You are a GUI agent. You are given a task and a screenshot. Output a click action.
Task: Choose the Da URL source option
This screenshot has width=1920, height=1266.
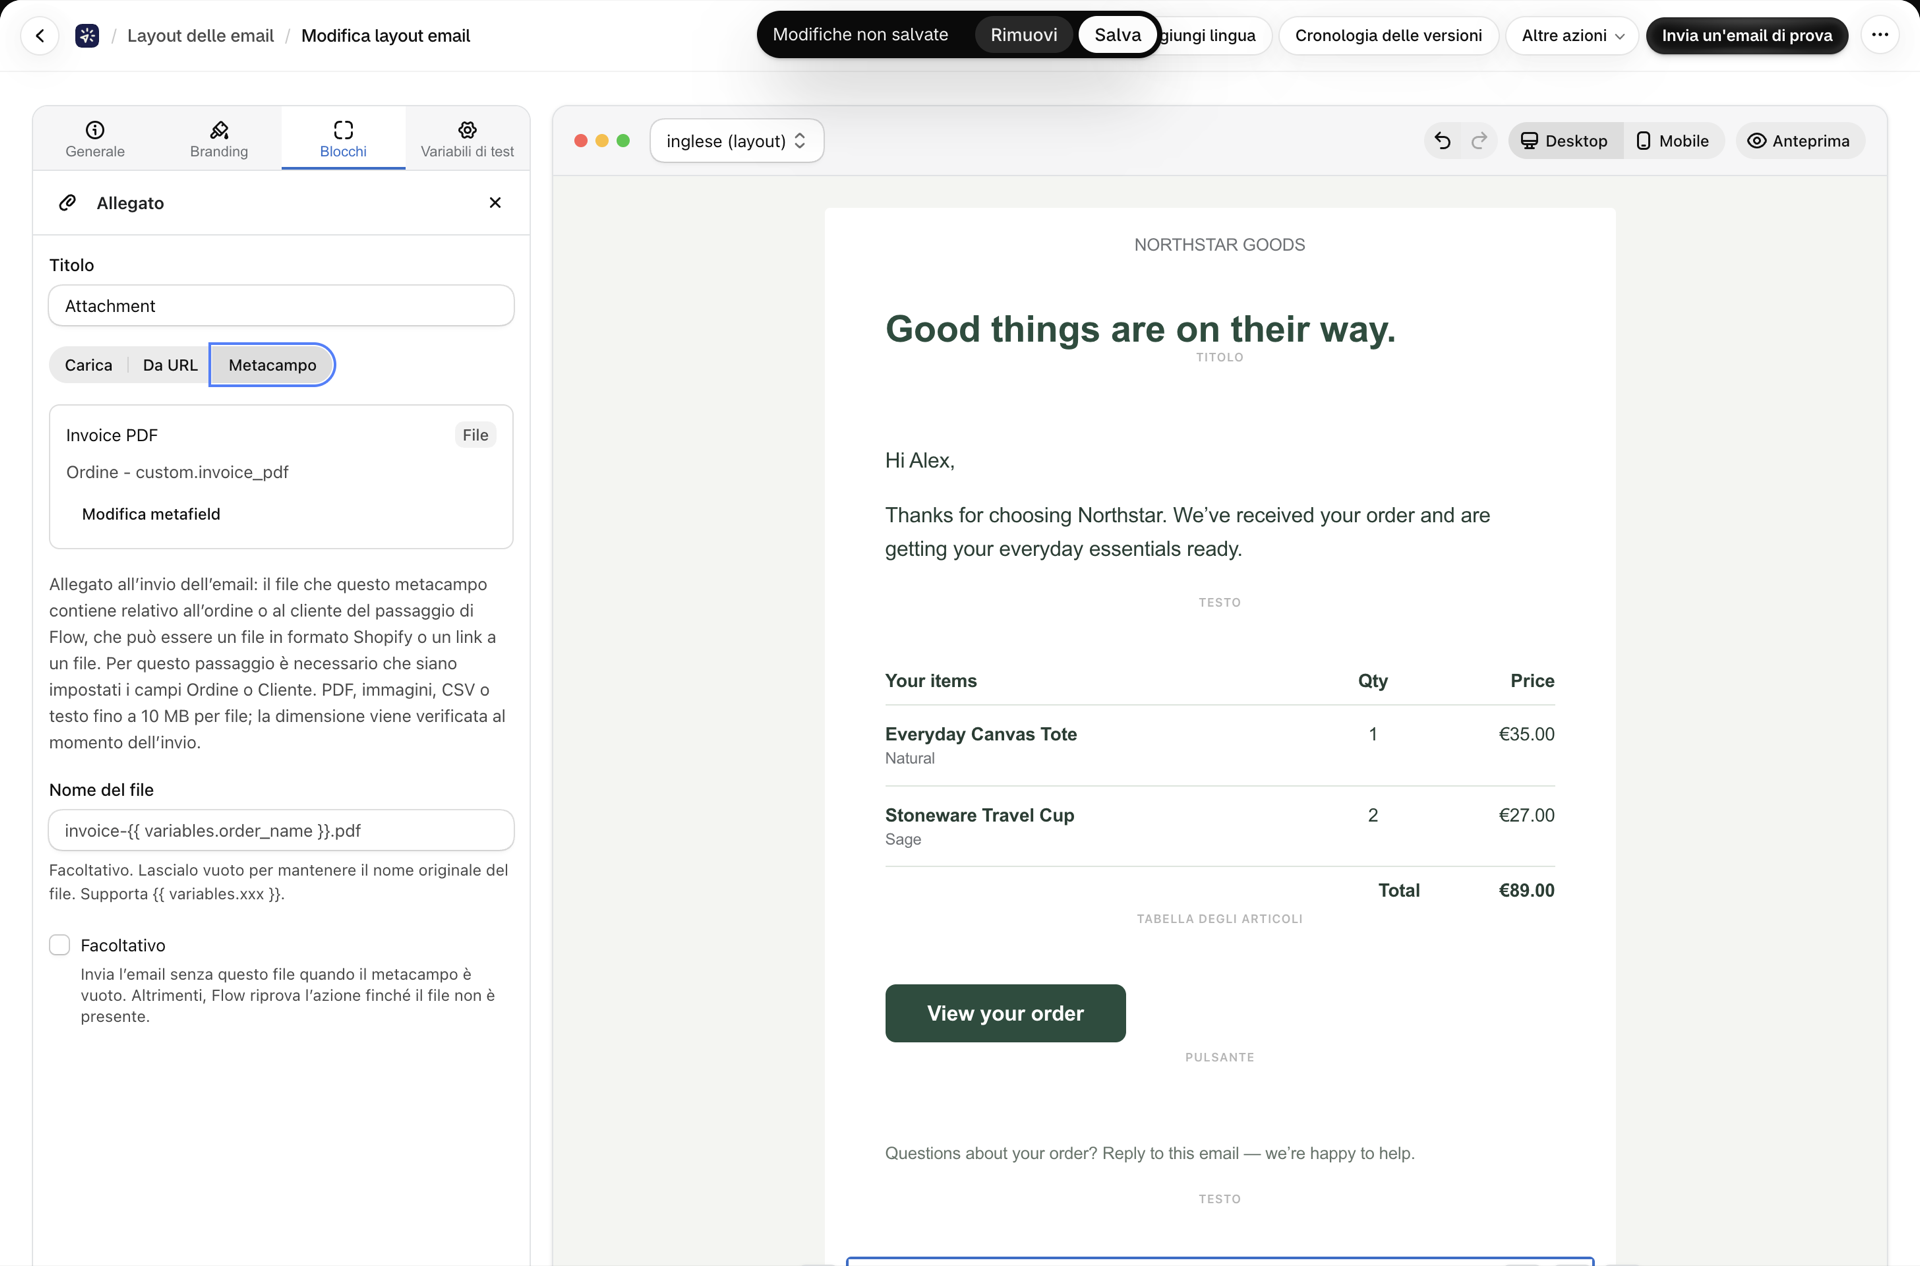(x=170, y=365)
